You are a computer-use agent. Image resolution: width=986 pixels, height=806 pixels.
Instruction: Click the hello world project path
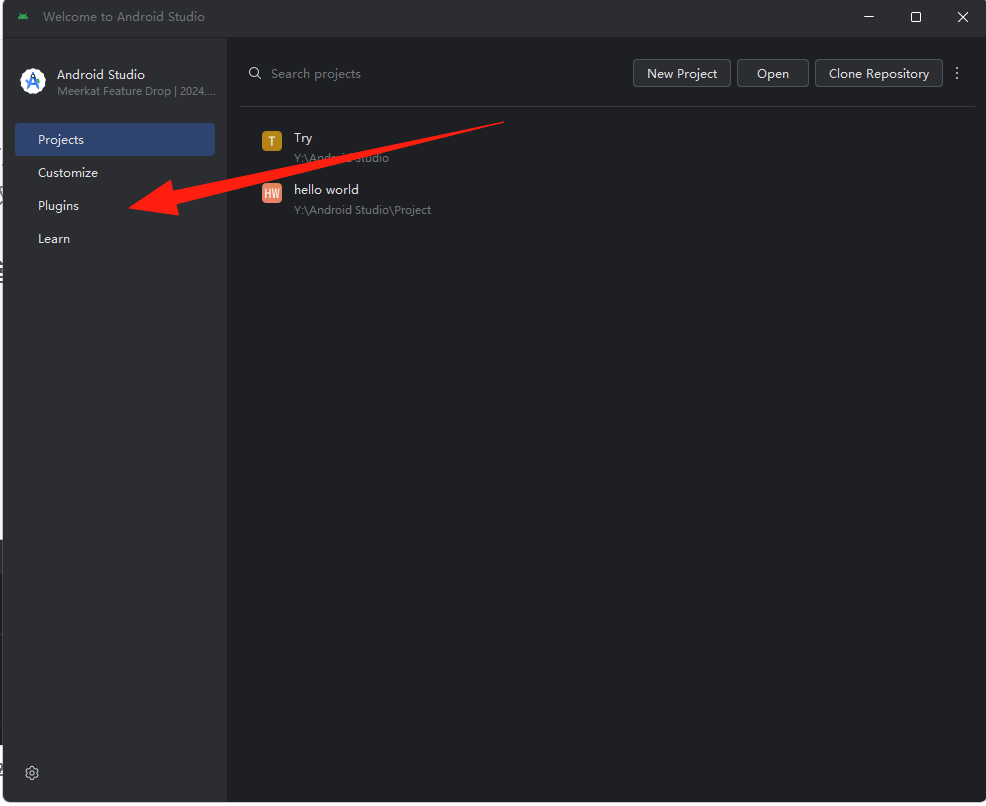coord(362,210)
